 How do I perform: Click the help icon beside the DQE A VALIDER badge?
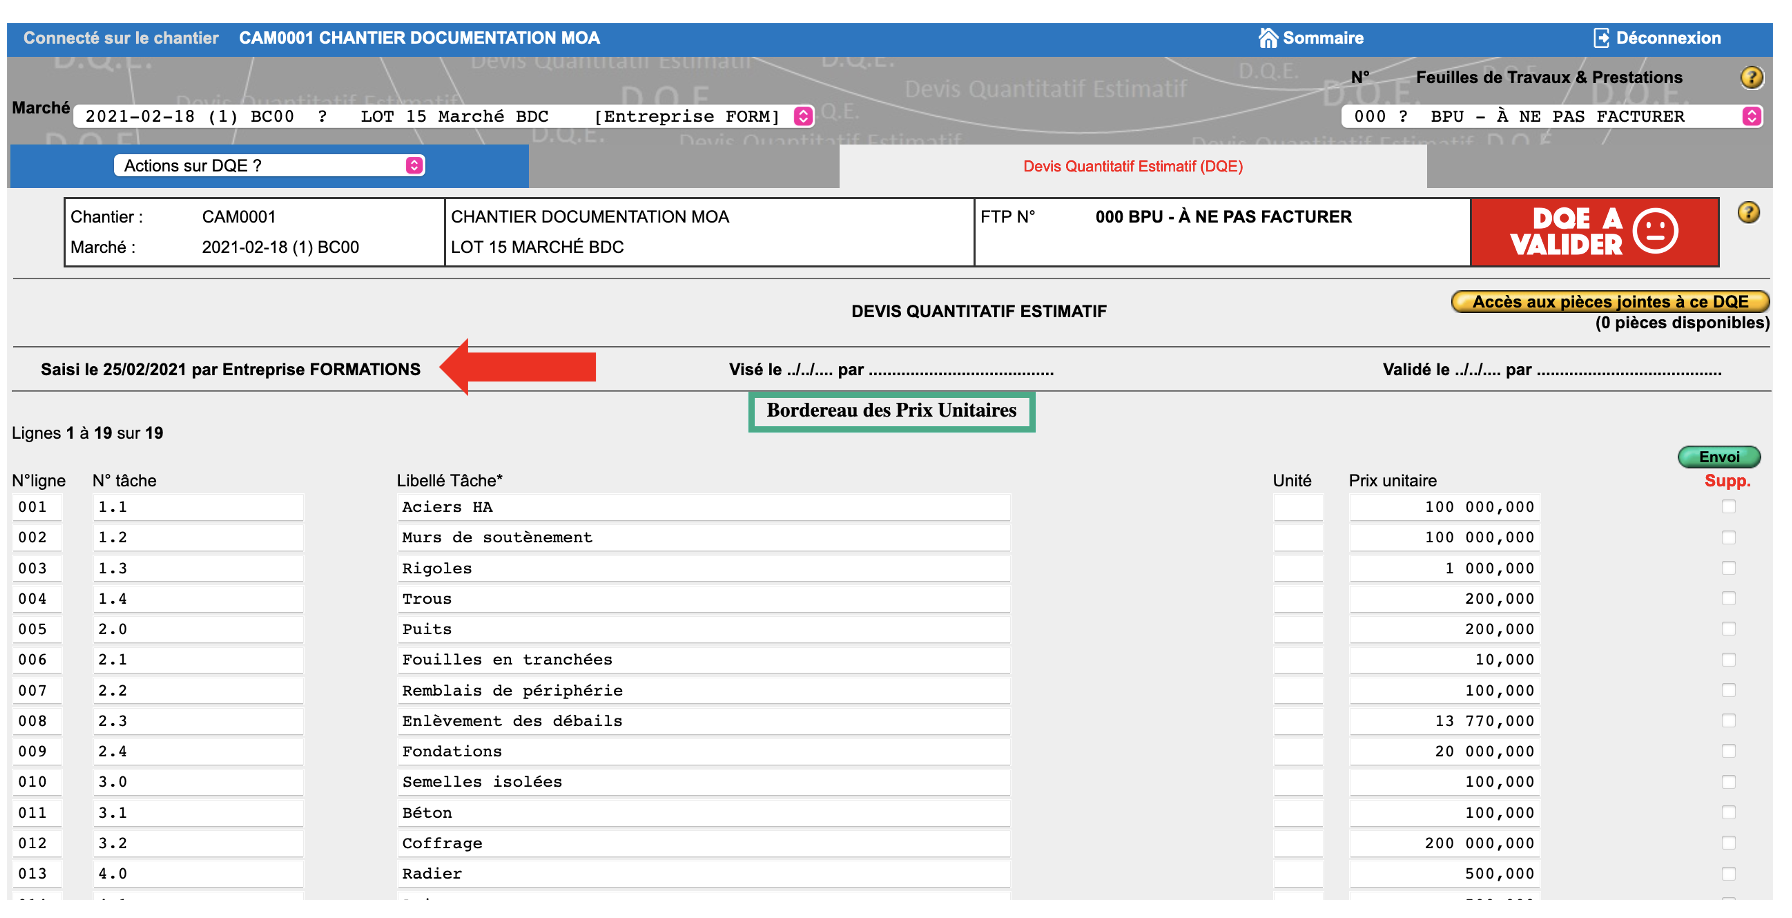tap(1750, 212)
